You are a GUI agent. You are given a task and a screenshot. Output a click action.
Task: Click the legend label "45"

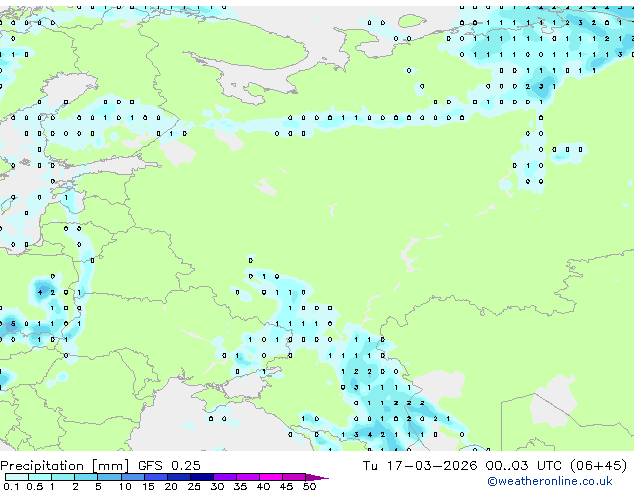coord(286,486)
